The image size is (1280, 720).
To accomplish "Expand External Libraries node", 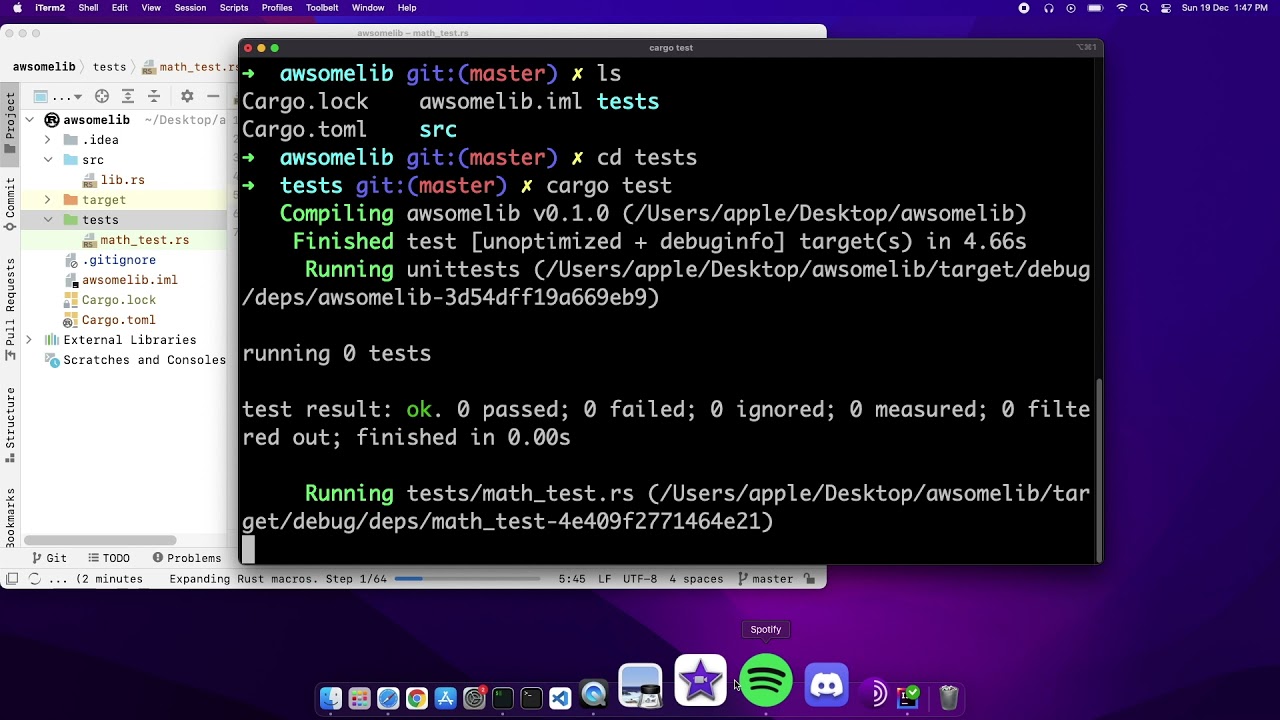I will tap(29, 340).
